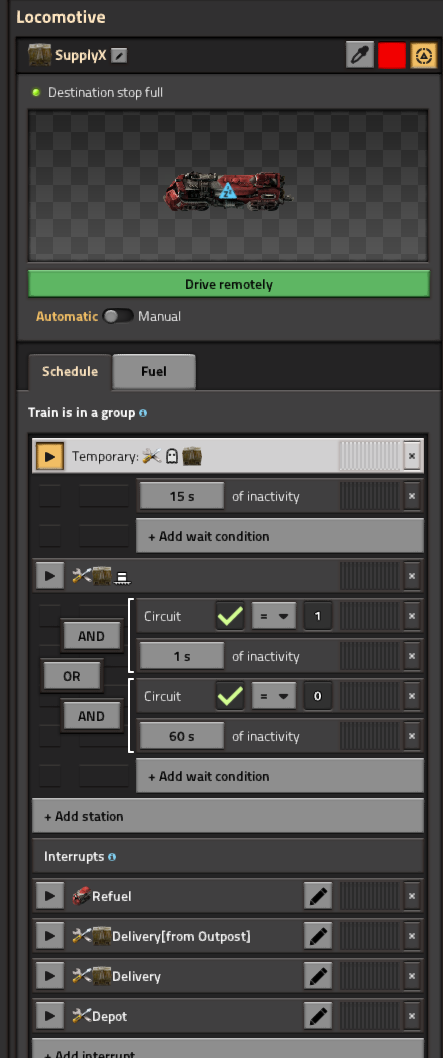443x1058 pixels.
Task: Click the play arrow on the Temporary stop
Action: tap(49, 456)
